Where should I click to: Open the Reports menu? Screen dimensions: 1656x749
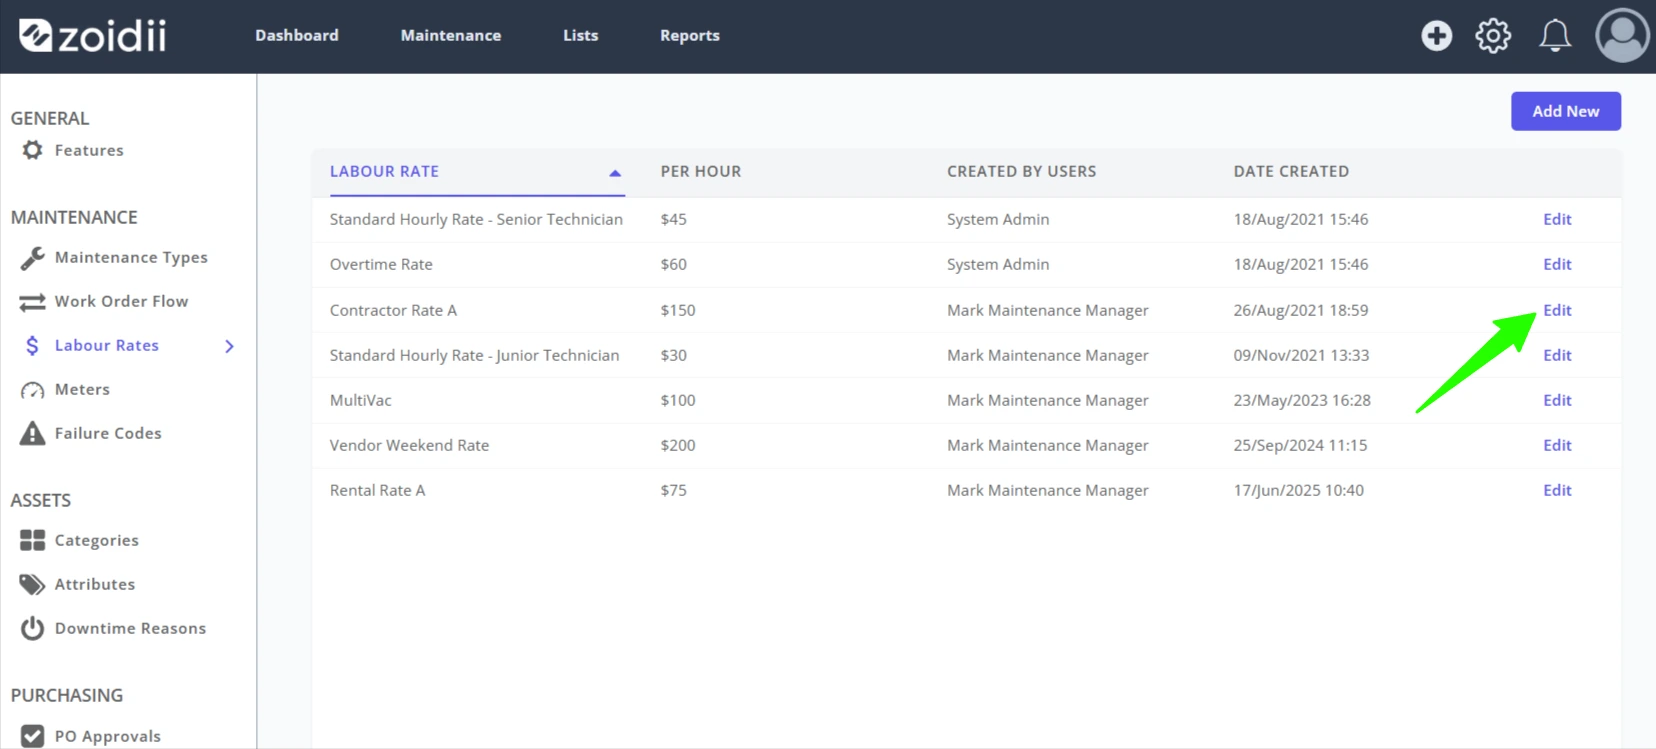(689, 36)
